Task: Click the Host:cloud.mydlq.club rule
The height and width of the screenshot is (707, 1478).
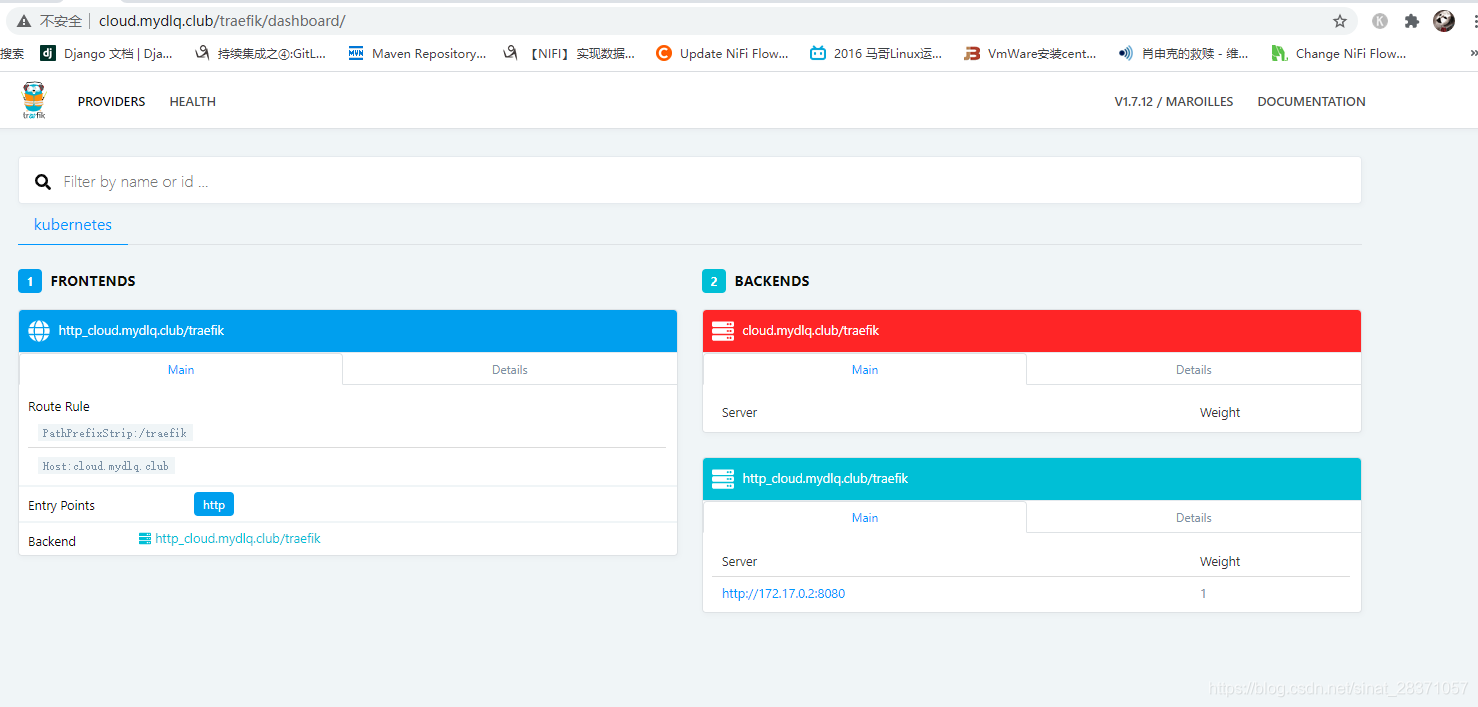Action: coord(106,466)
